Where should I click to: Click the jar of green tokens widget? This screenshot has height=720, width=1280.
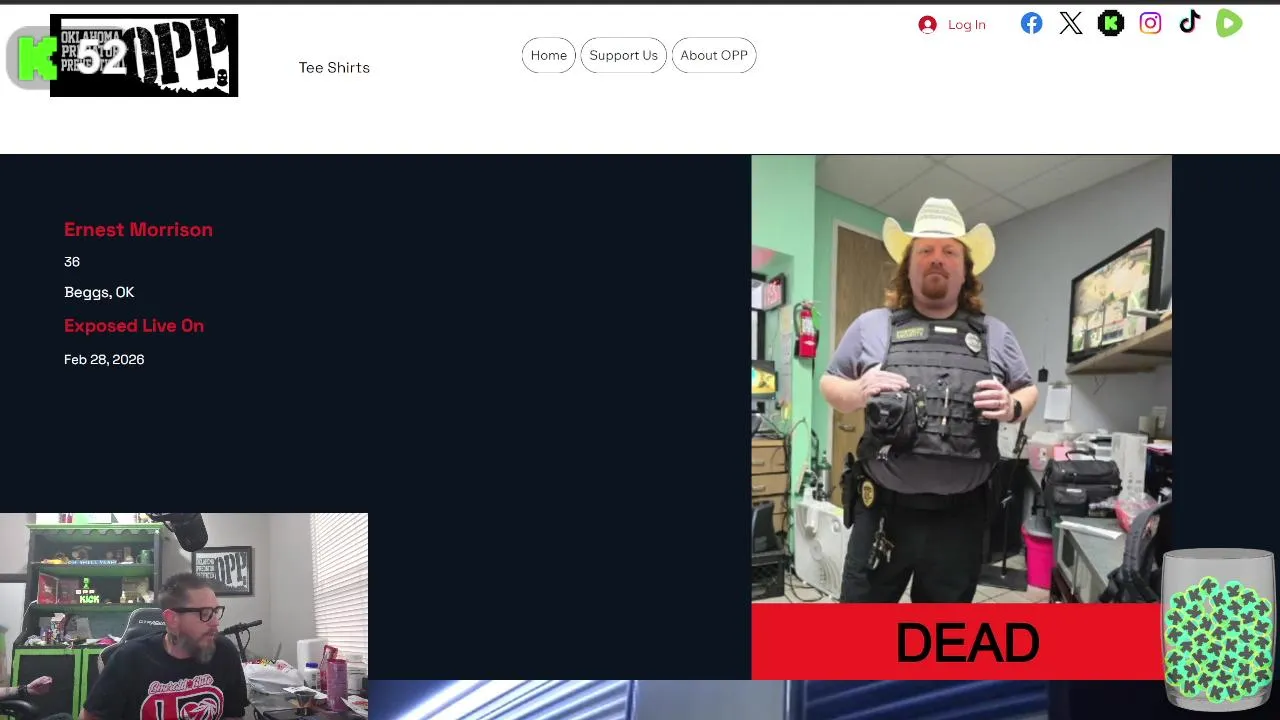coord(1218,628)
